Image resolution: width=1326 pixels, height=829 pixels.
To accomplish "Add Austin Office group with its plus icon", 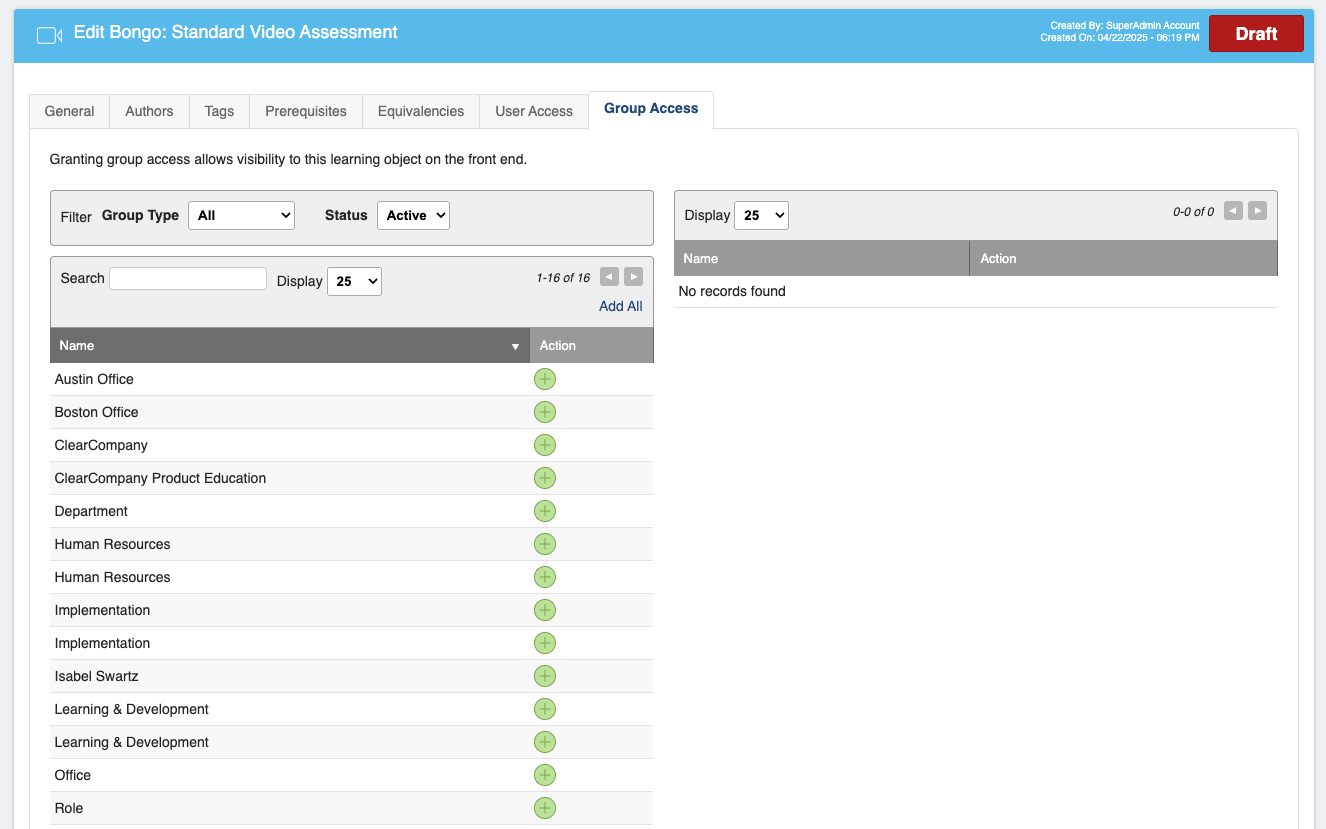I will pos(545,379).
